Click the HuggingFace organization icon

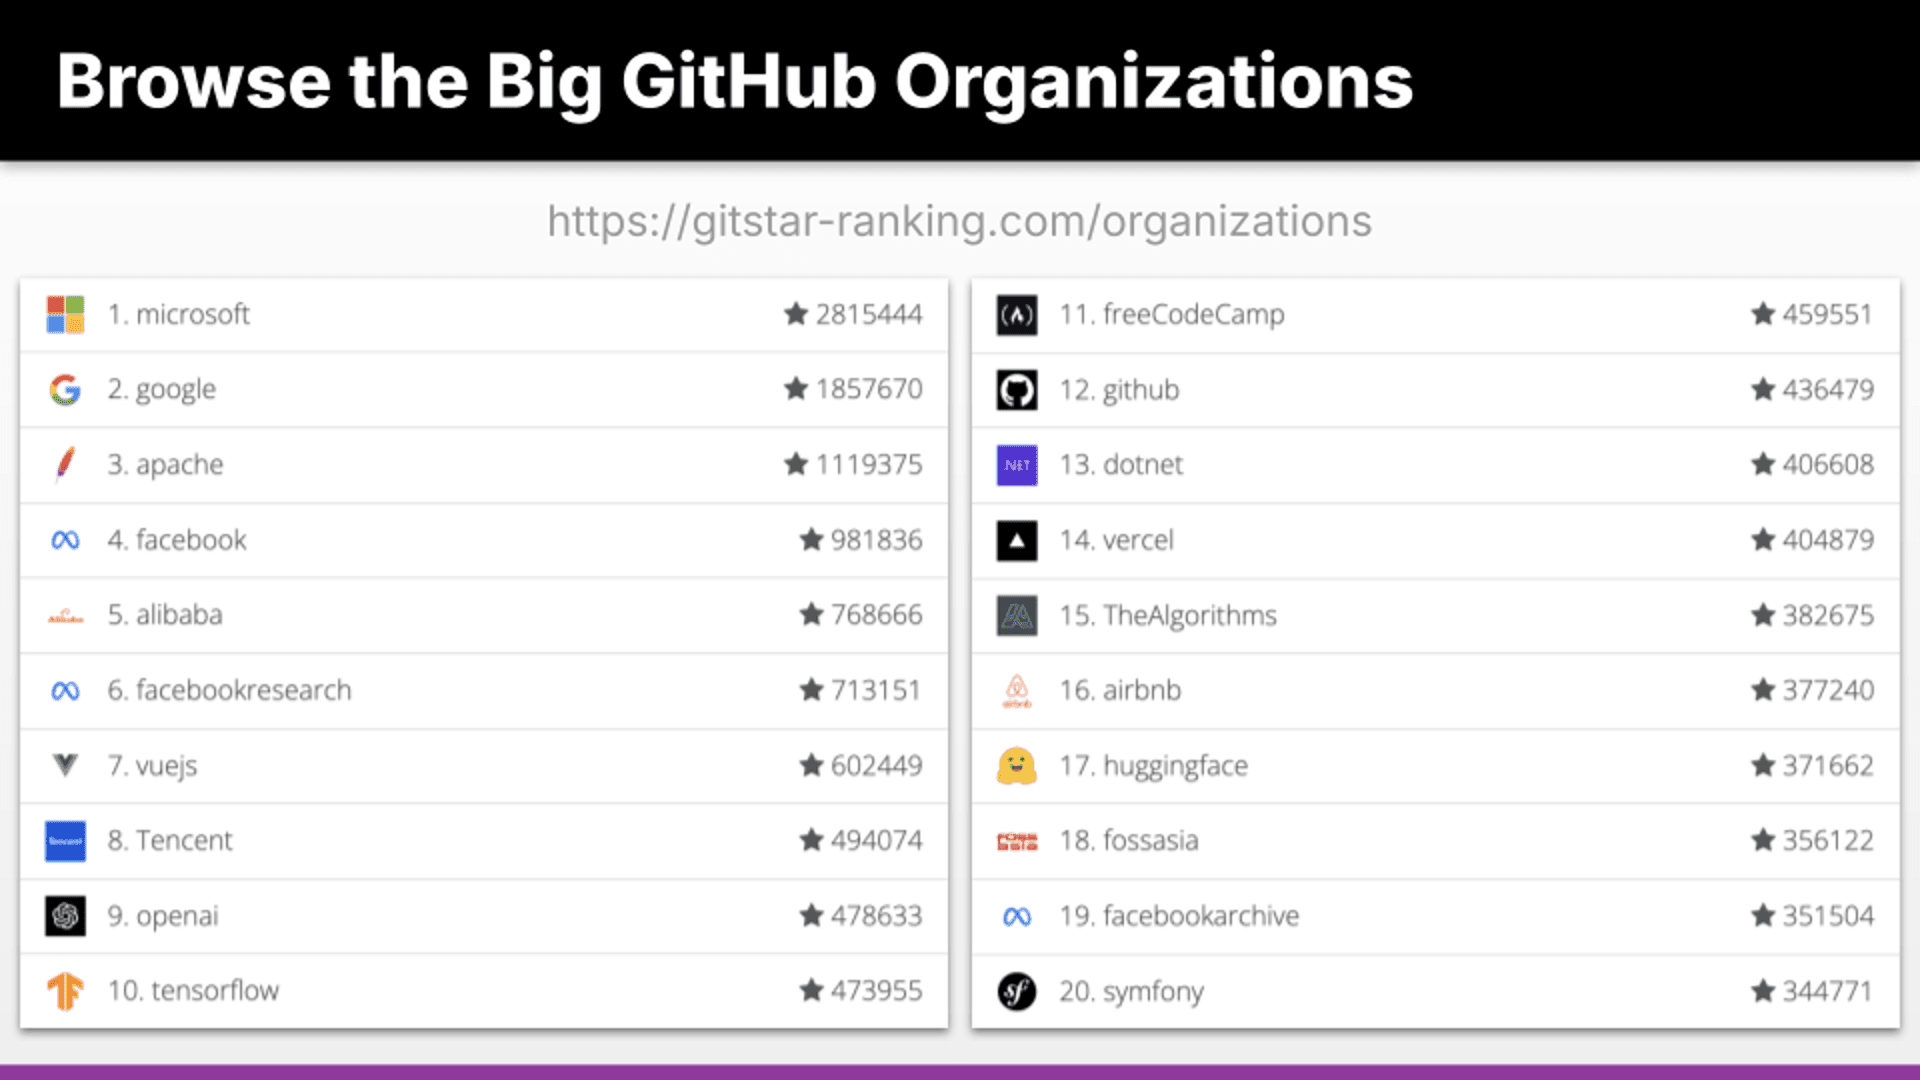coord(1017,765)
